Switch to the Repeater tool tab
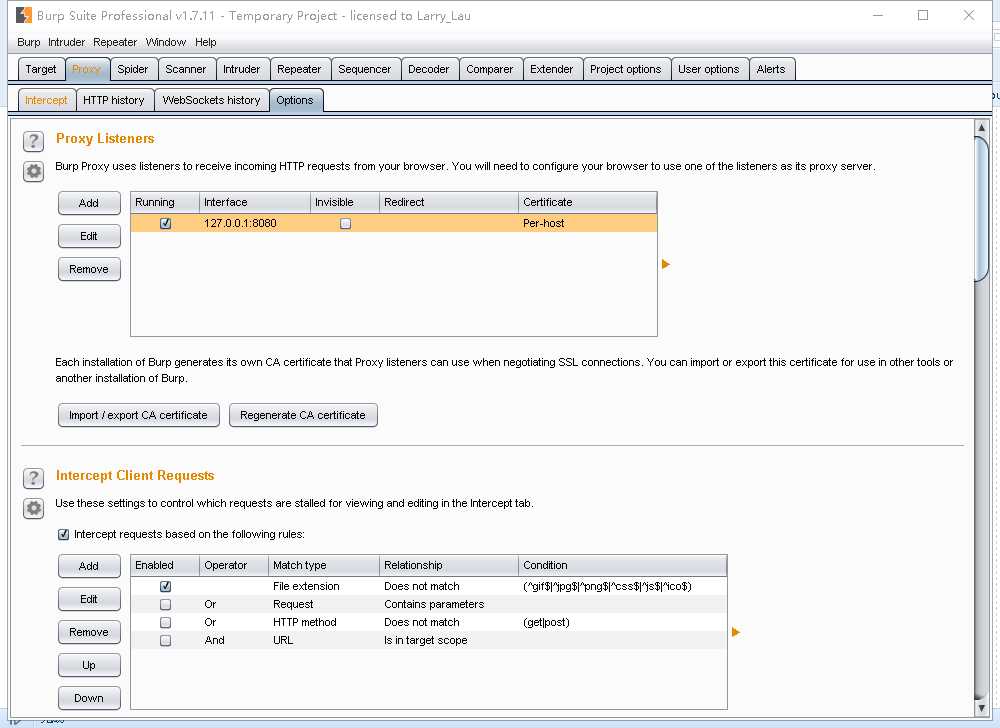Viewport: 1000px width, 728px height. click(x=299, y=69)
